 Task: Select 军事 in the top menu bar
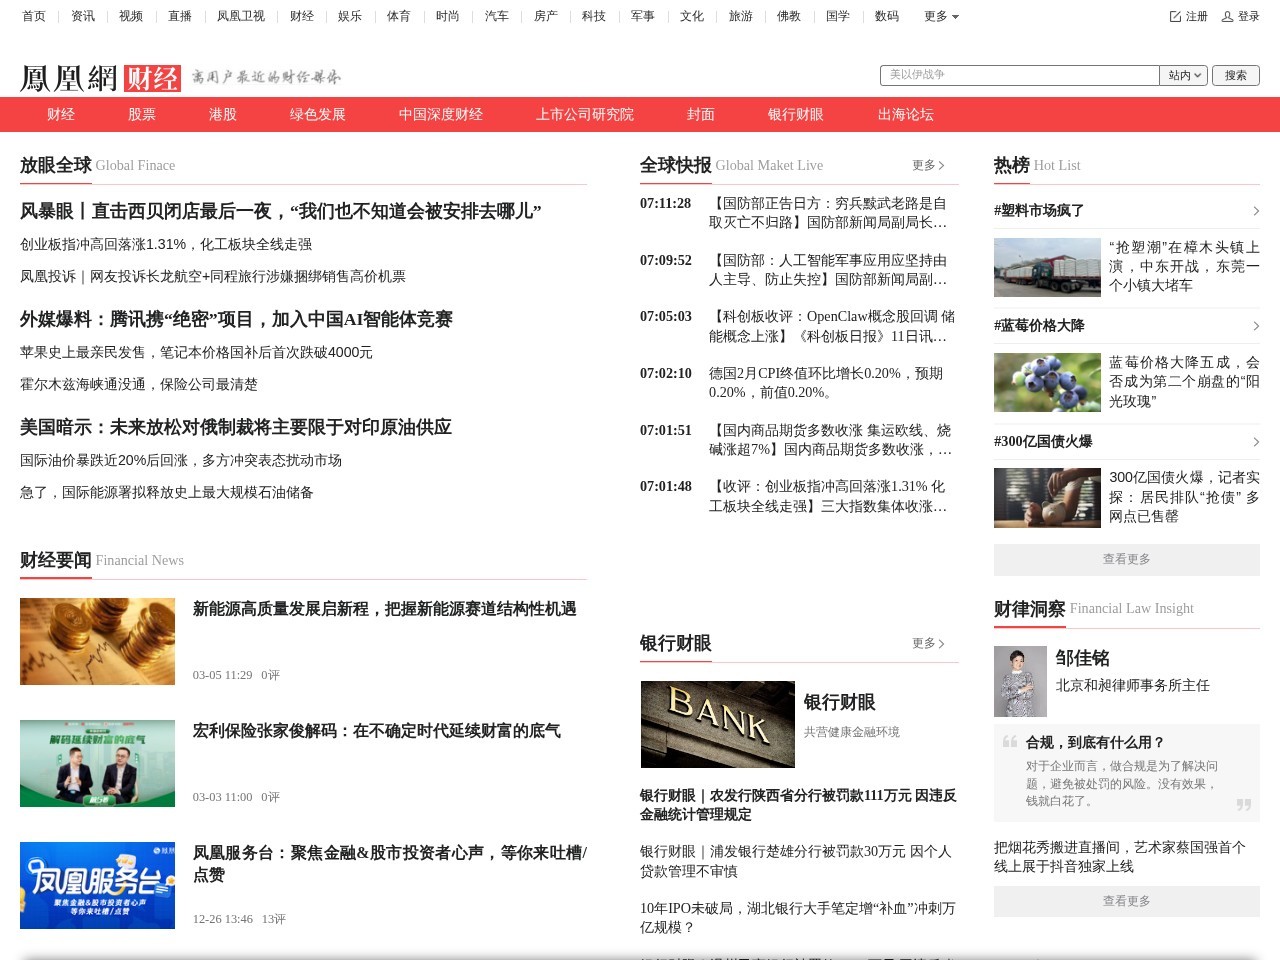click(642, 16)
